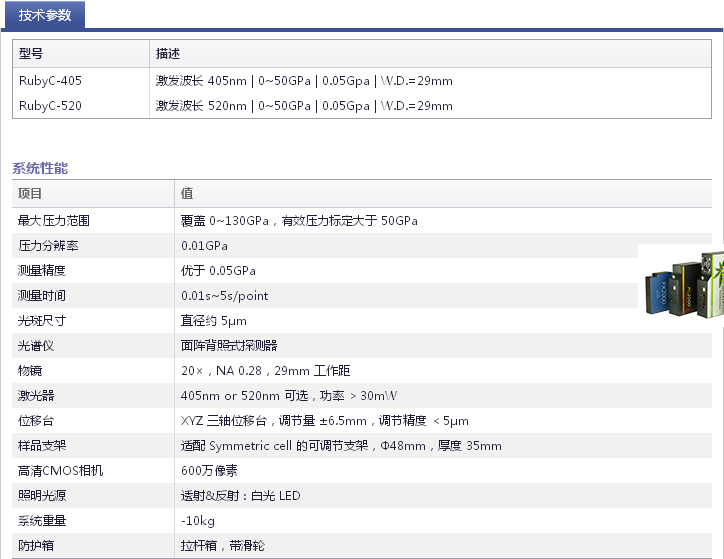Click the 测量时间 row label

pyautogui.click(x=41, y=296)
